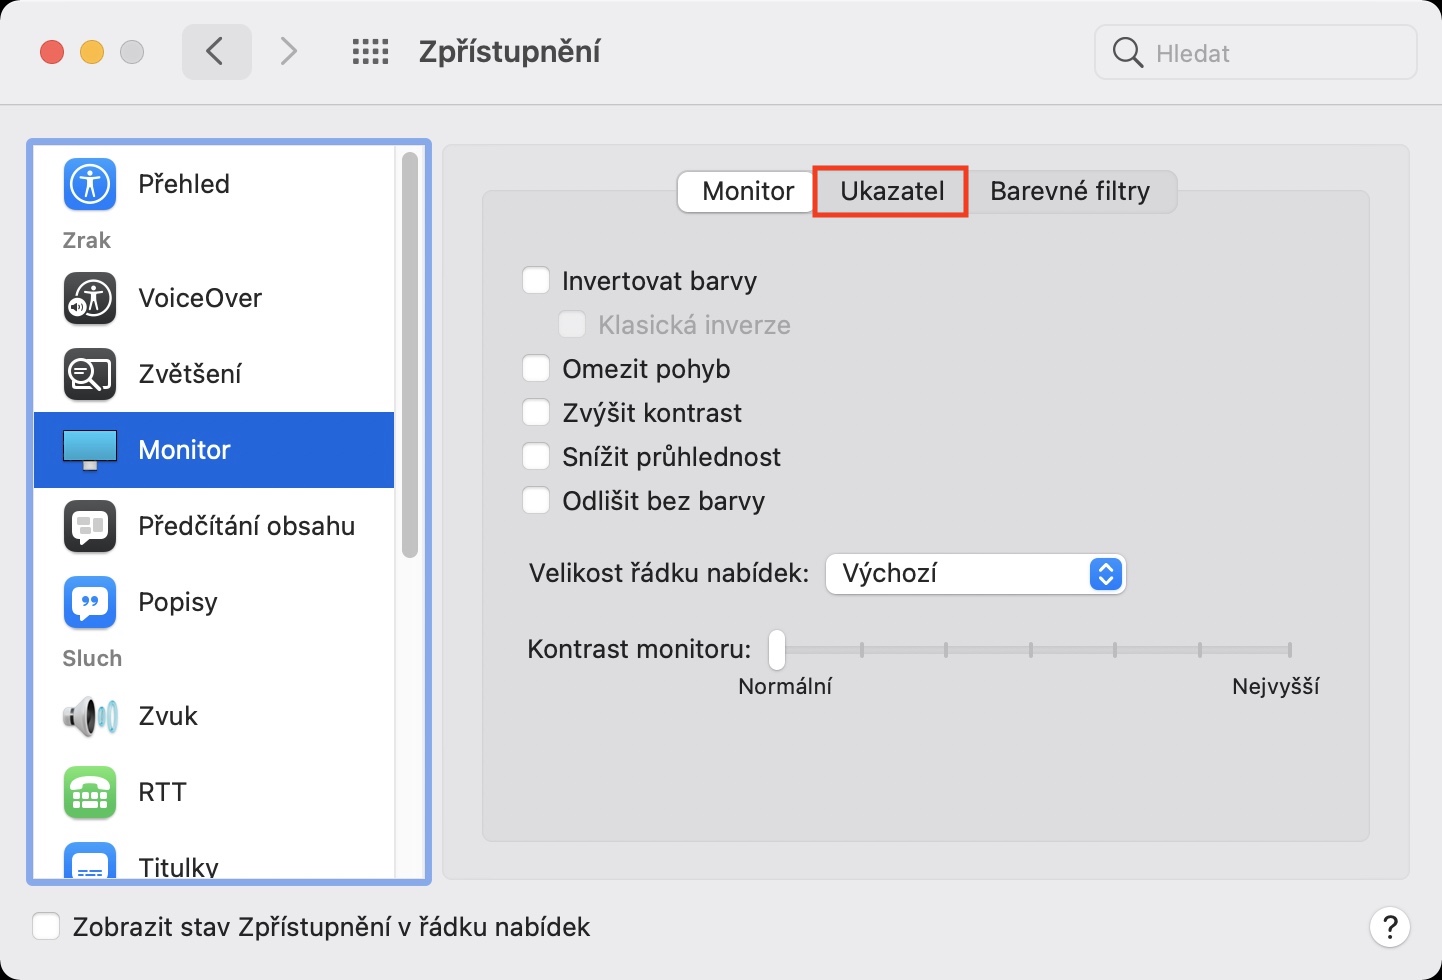Click the sidebar vertical scrollbar
1442x980 pixels.
[x=409, y=355]
